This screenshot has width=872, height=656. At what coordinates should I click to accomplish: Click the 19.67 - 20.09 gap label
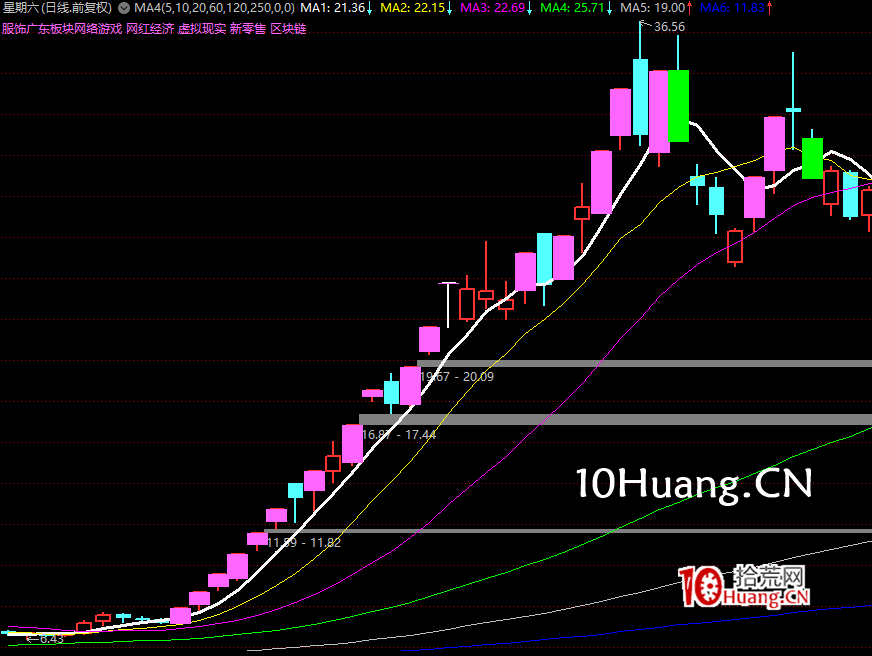(x=457, y=377)
